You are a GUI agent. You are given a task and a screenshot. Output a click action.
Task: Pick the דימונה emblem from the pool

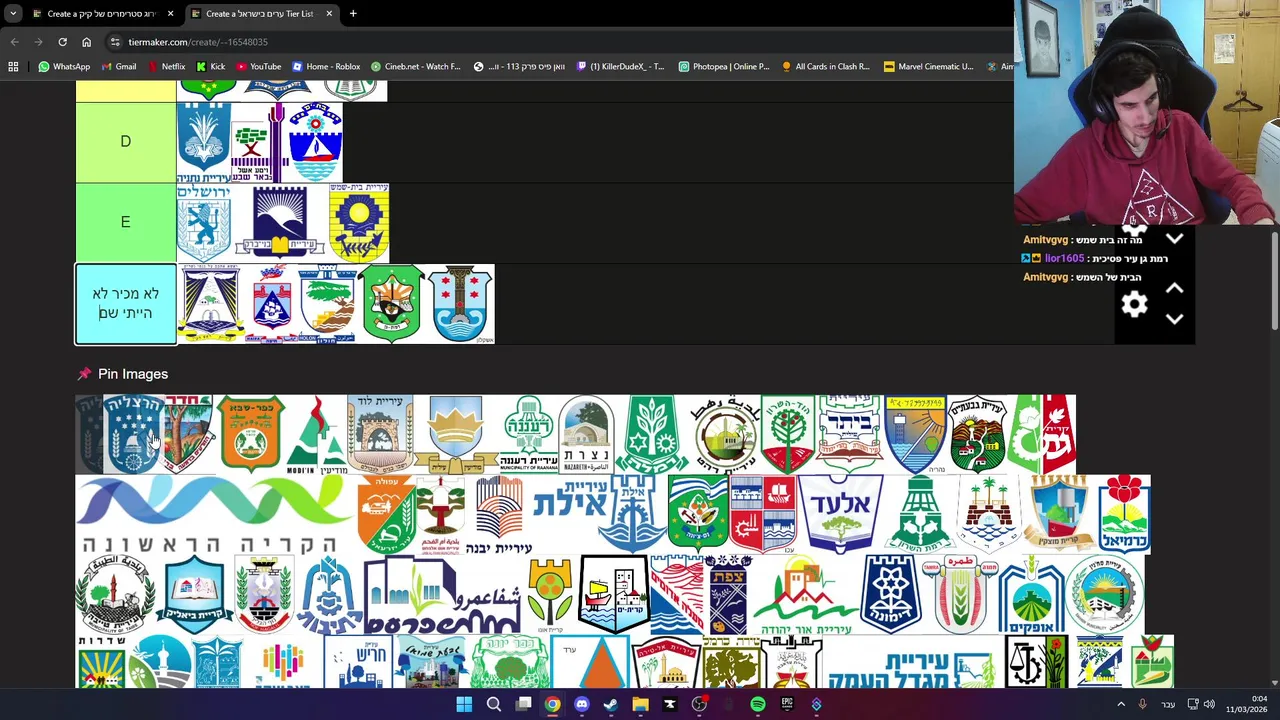(891, 595)
